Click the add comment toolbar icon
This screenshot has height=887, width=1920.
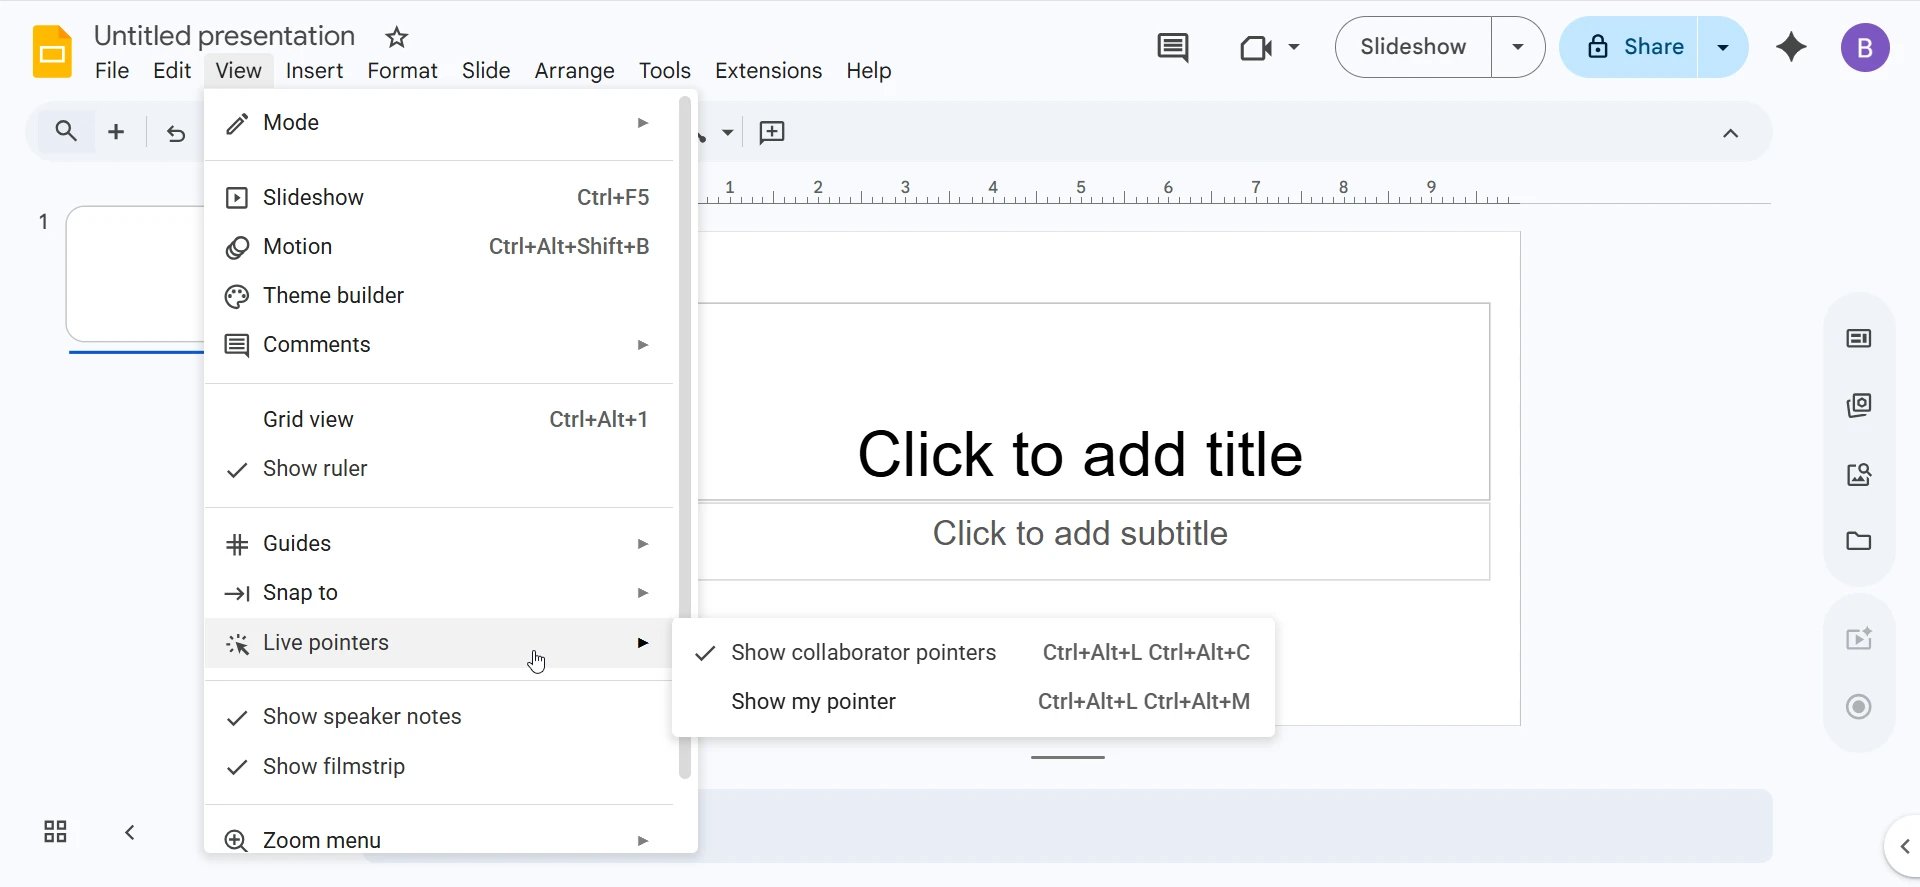coord(772,133)
